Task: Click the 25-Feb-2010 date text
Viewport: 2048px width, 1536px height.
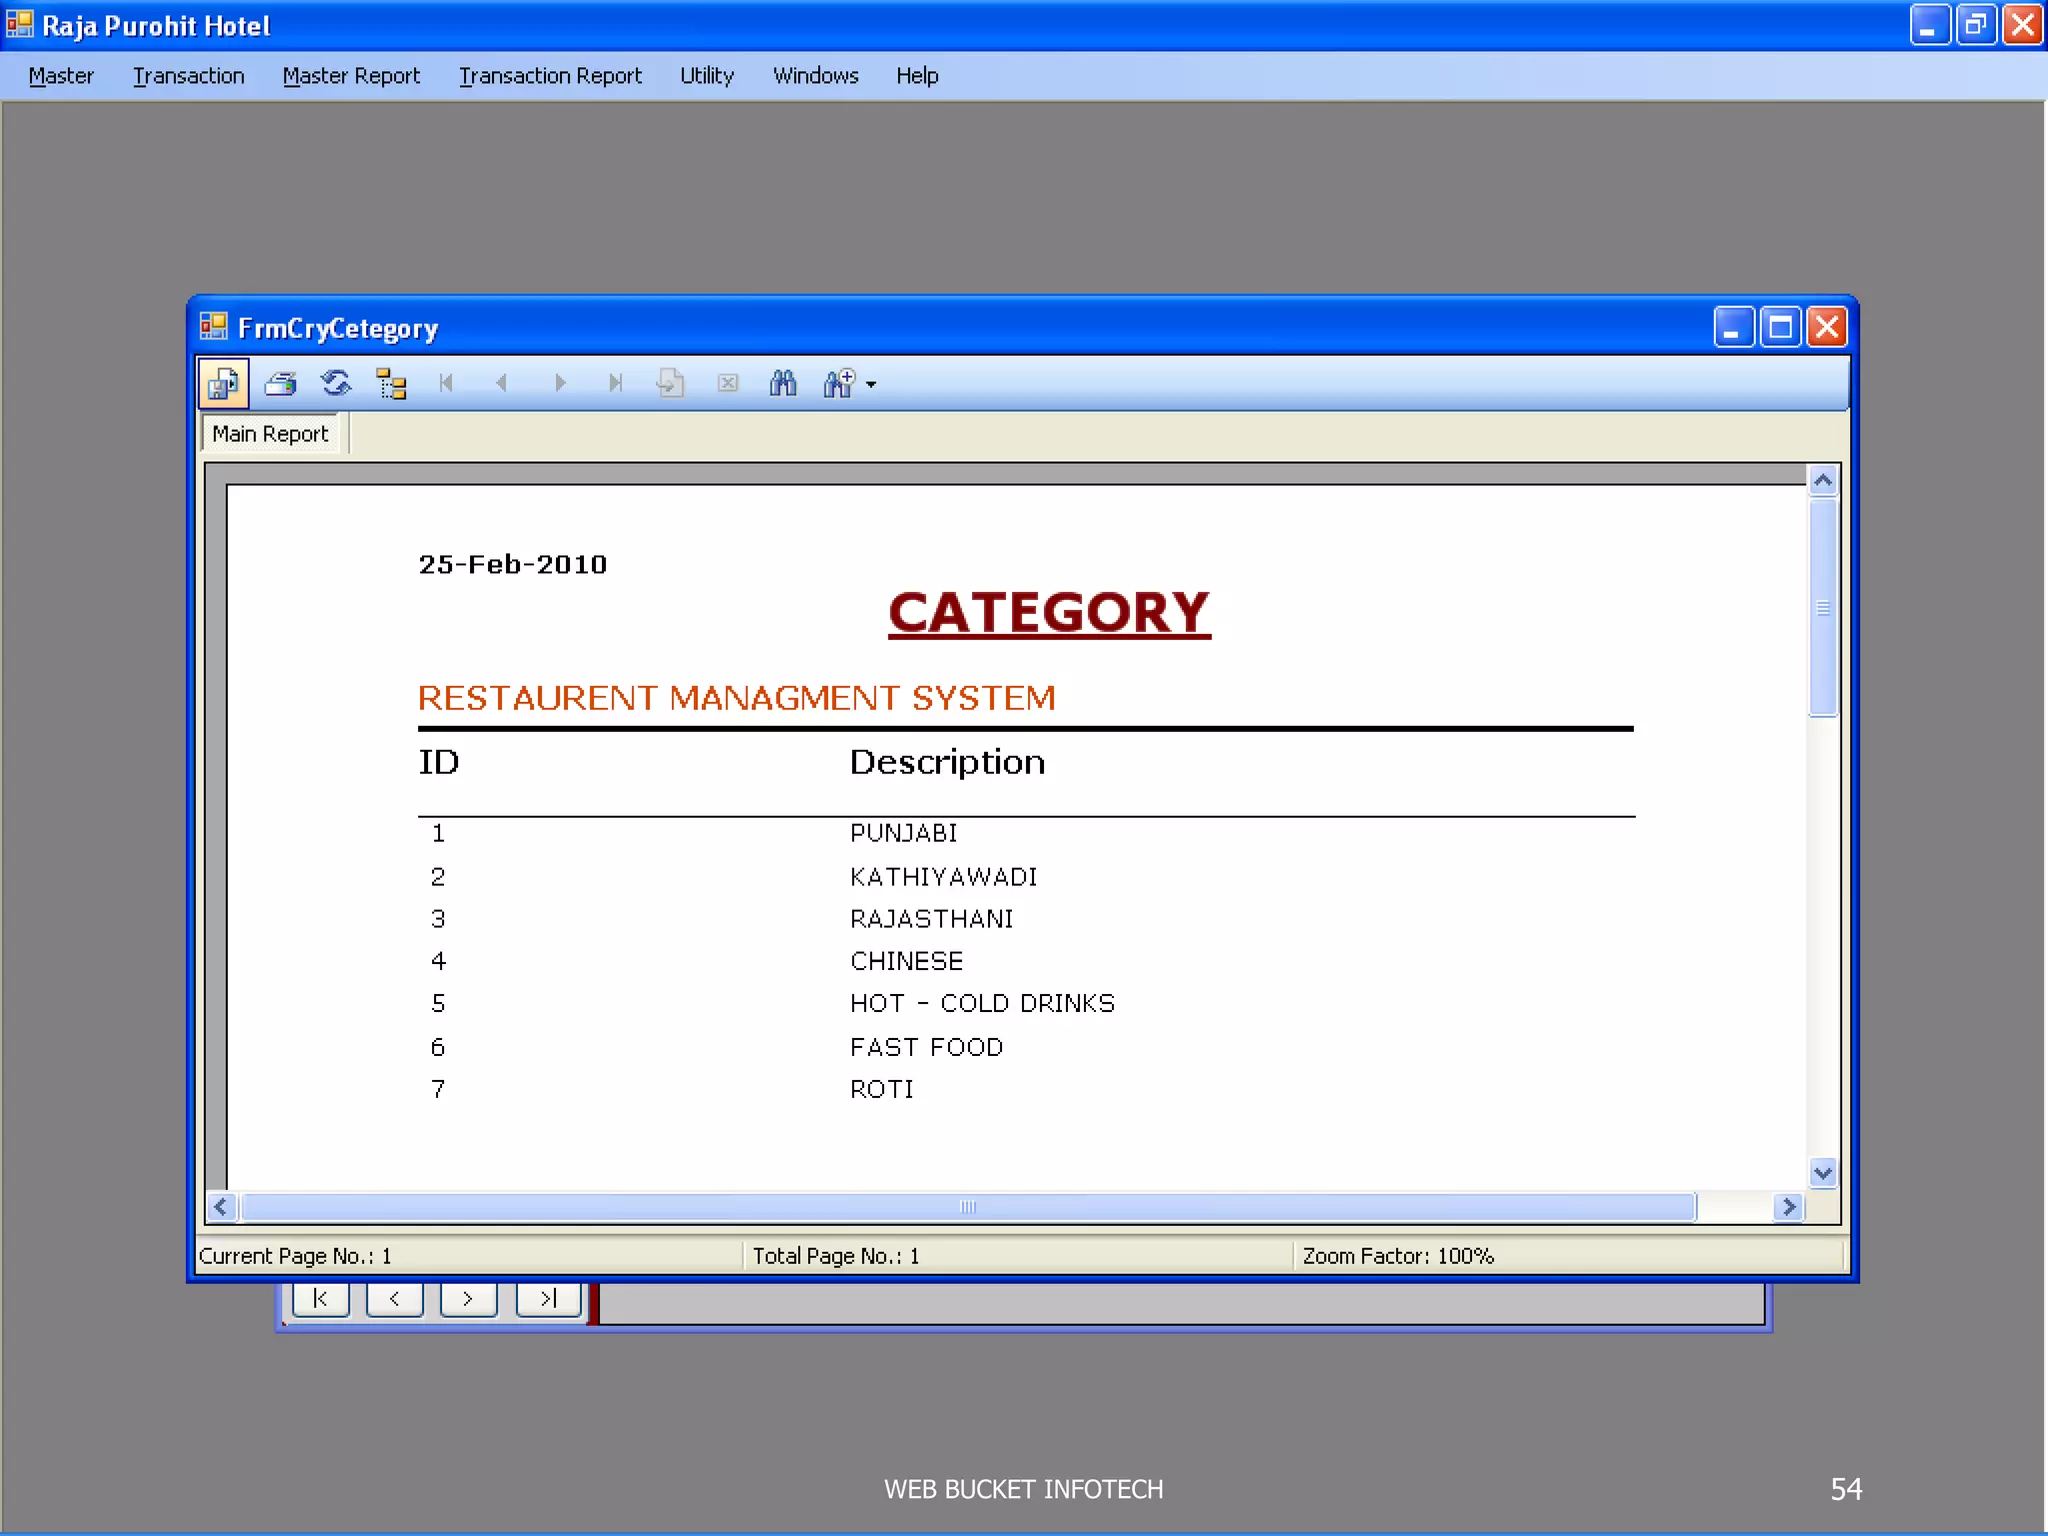Action: [x=512, y=565]
